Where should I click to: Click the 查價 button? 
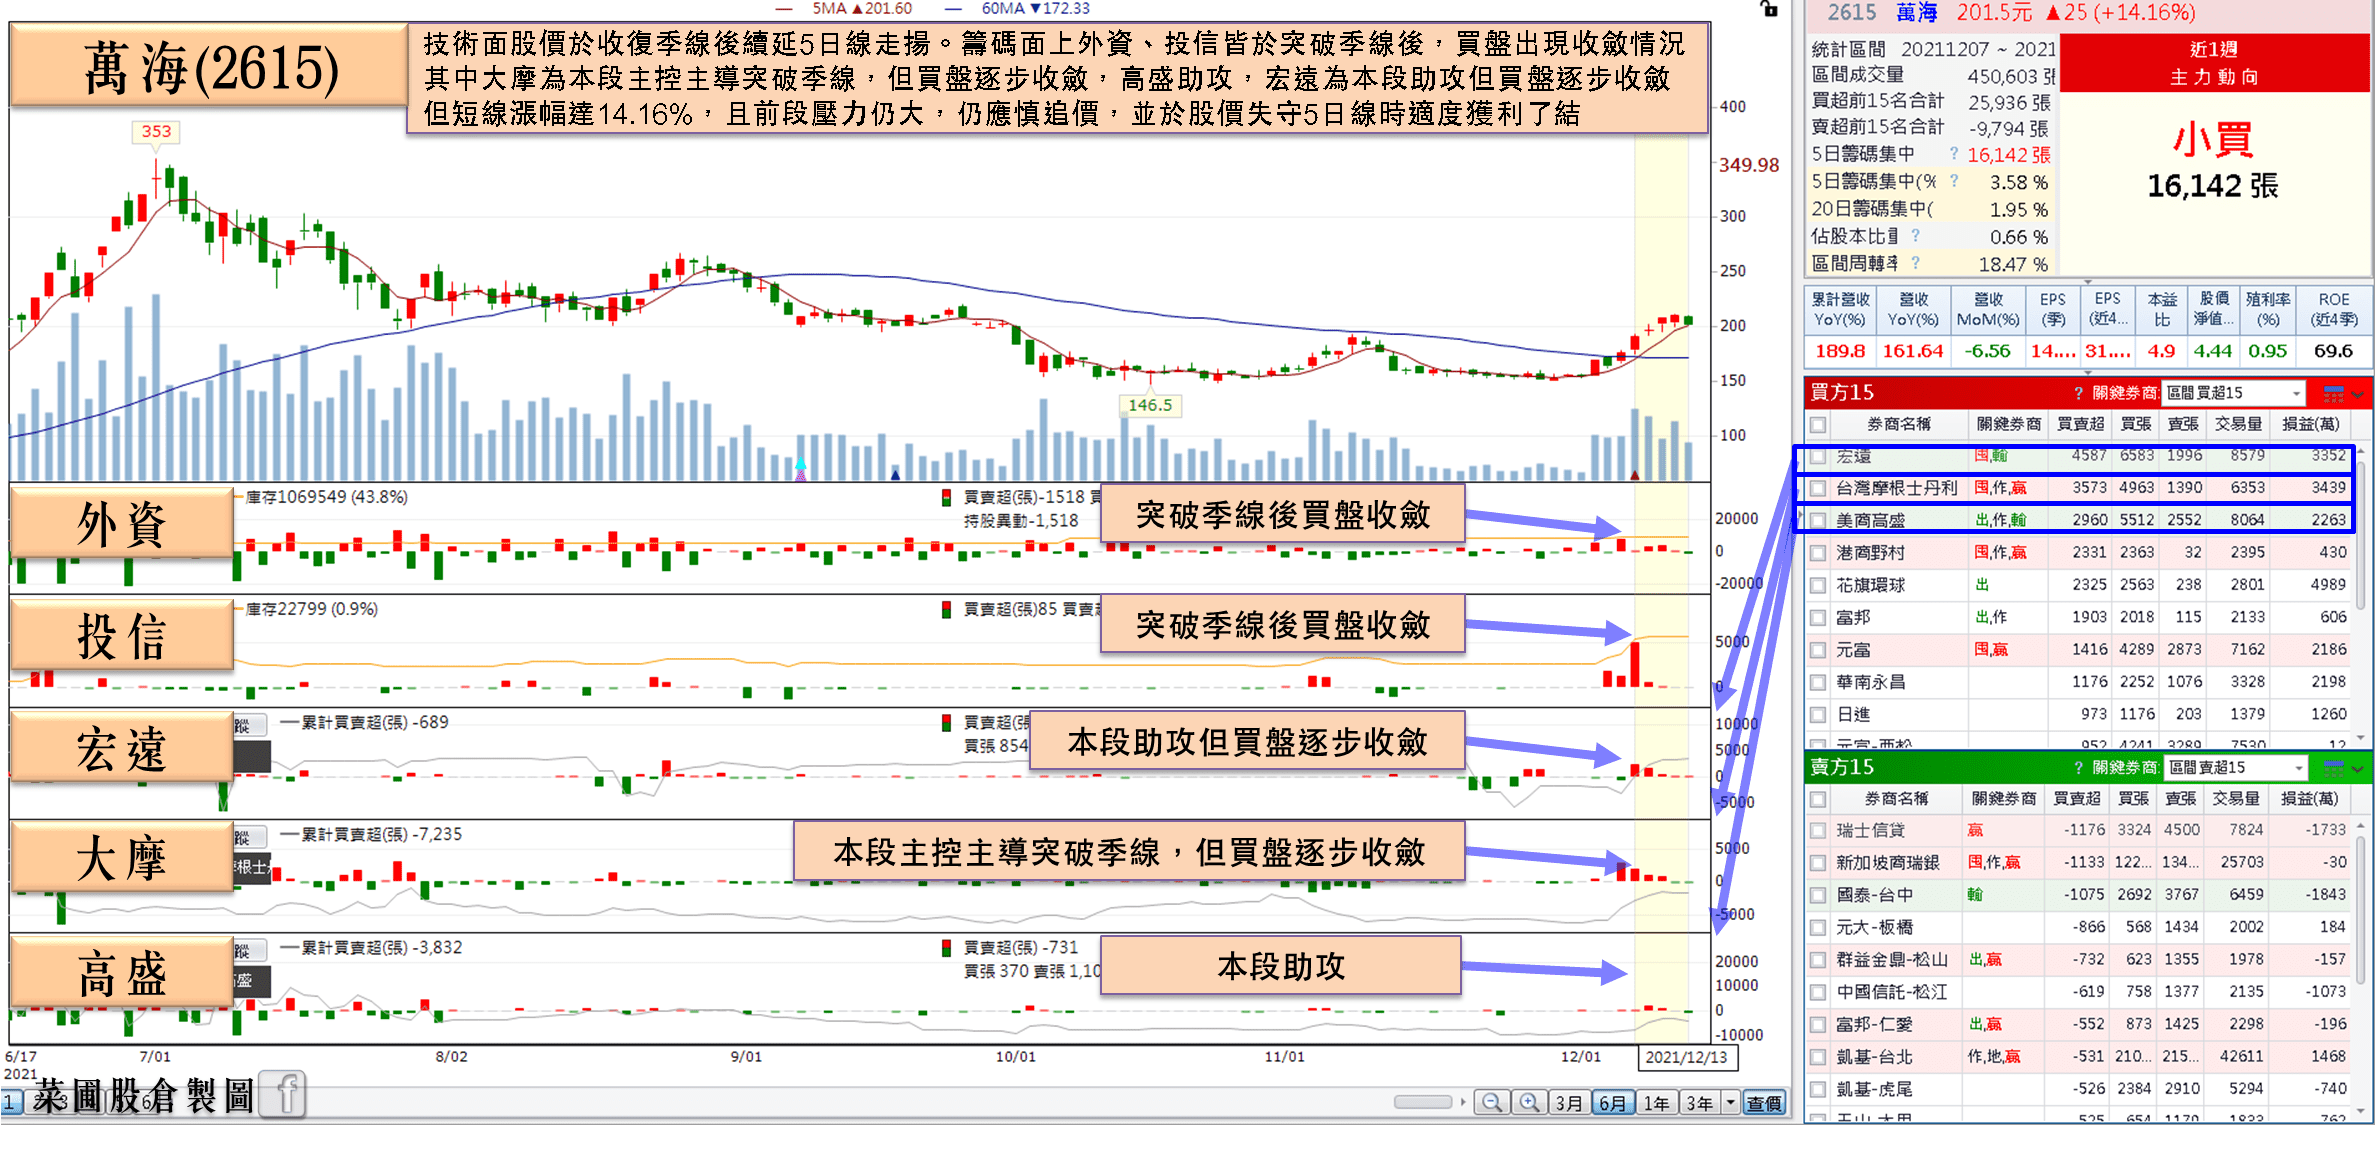pyautogui.click(x=1764, y=1102)
